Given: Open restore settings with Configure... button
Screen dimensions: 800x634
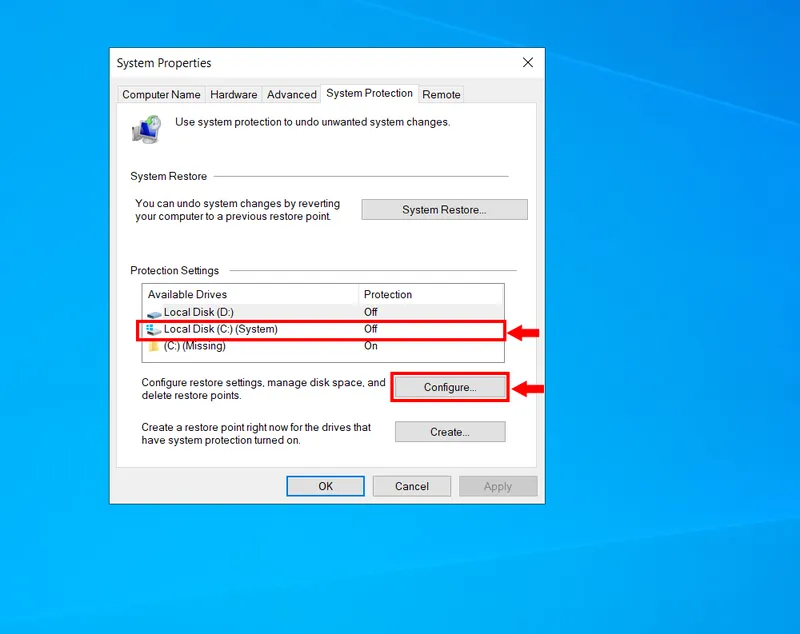Looking at the screenshot, I should point(450,387).
